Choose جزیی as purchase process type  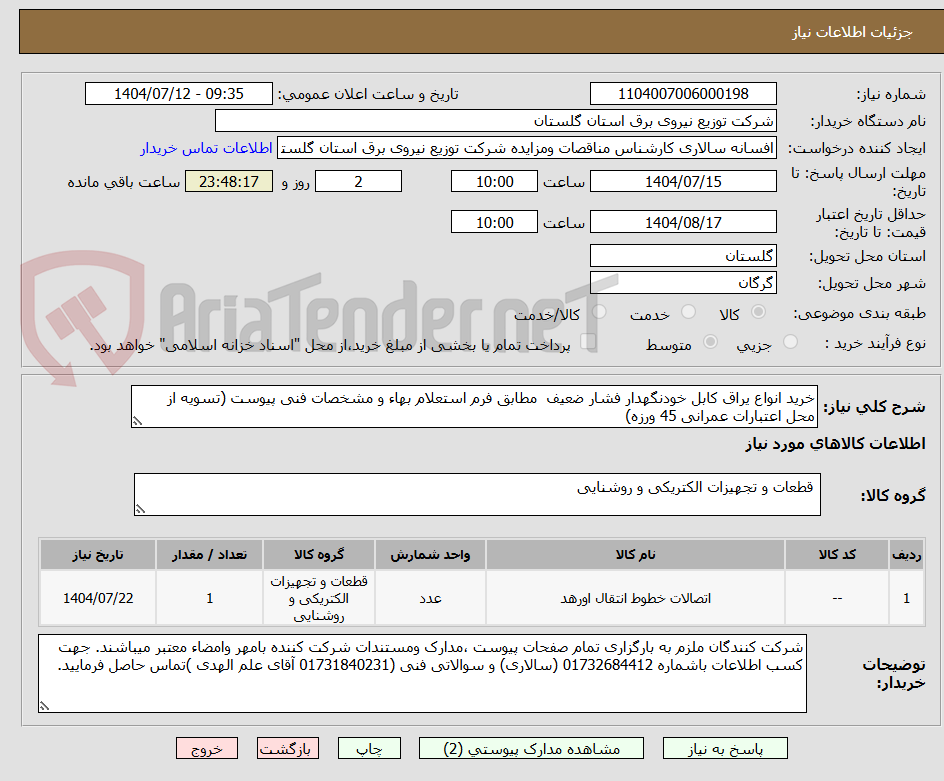(x=789, y=342)
